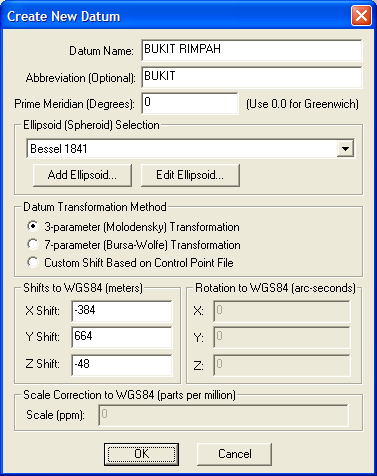Image resolution: width=377 pixels, height=476 pixels.
Task: Click the Bessel 1841 ellipsoid combo box
Action: point(190,149)
